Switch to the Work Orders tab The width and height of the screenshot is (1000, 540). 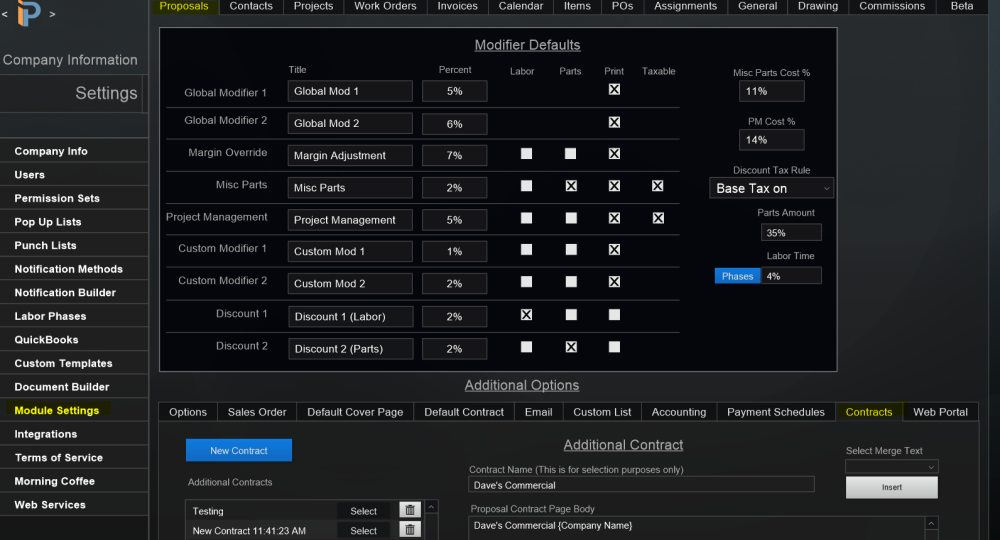pyautogui.click(x=385, y=6)
